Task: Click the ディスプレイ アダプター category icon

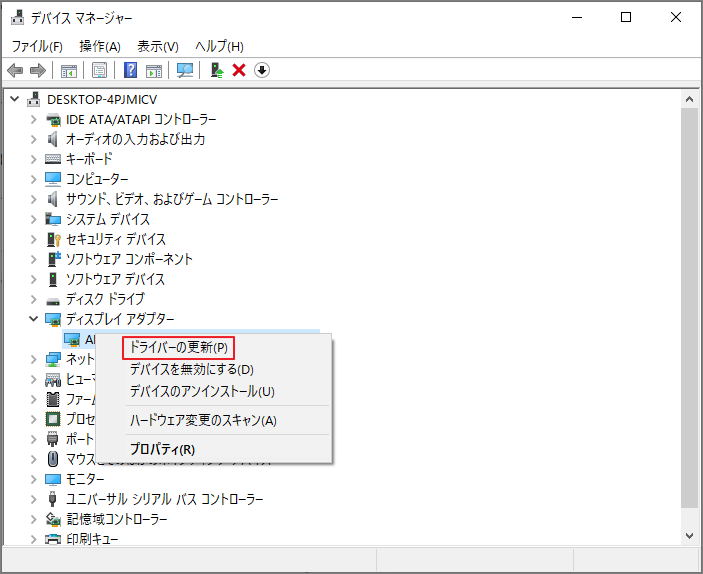Action: [x=53, y=319]
